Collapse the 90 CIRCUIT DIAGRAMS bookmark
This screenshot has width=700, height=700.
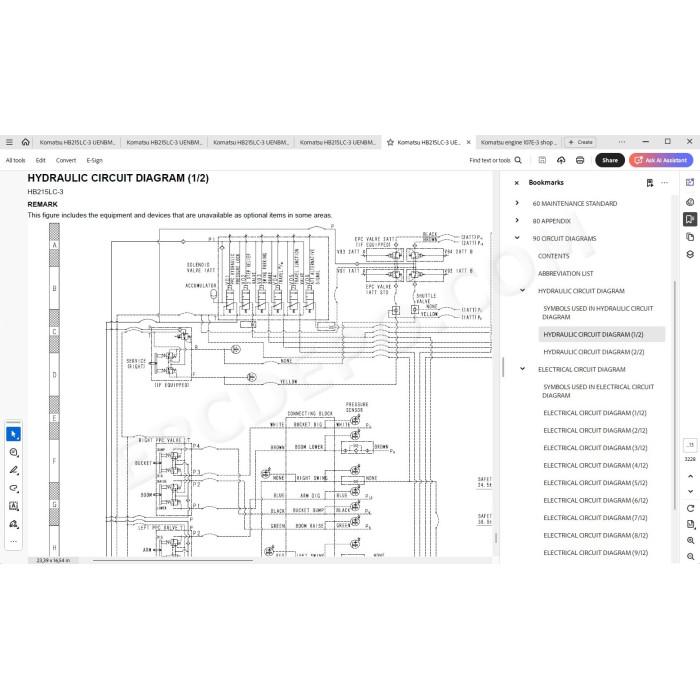(x=517, y=238)
